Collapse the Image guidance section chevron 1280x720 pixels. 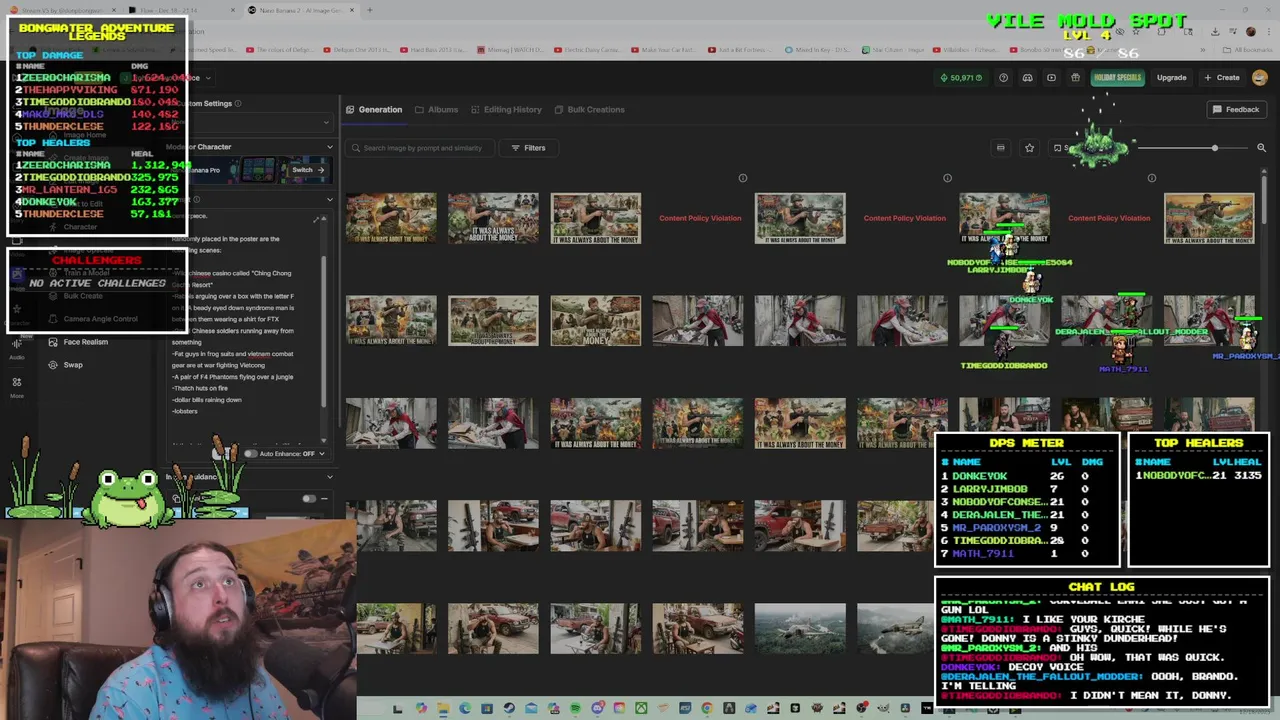click(330, 477)
